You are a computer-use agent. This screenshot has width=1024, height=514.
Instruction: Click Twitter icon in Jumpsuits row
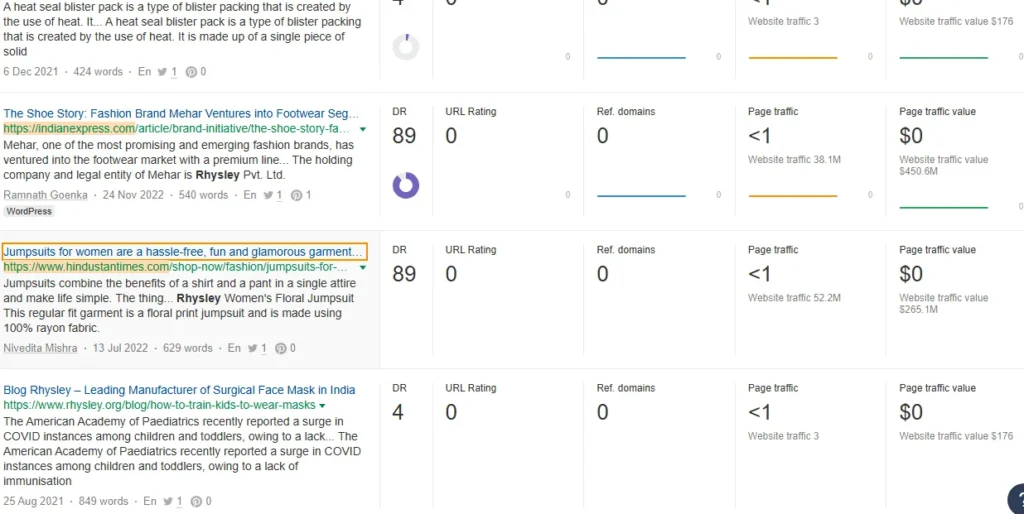click(253, 349)
